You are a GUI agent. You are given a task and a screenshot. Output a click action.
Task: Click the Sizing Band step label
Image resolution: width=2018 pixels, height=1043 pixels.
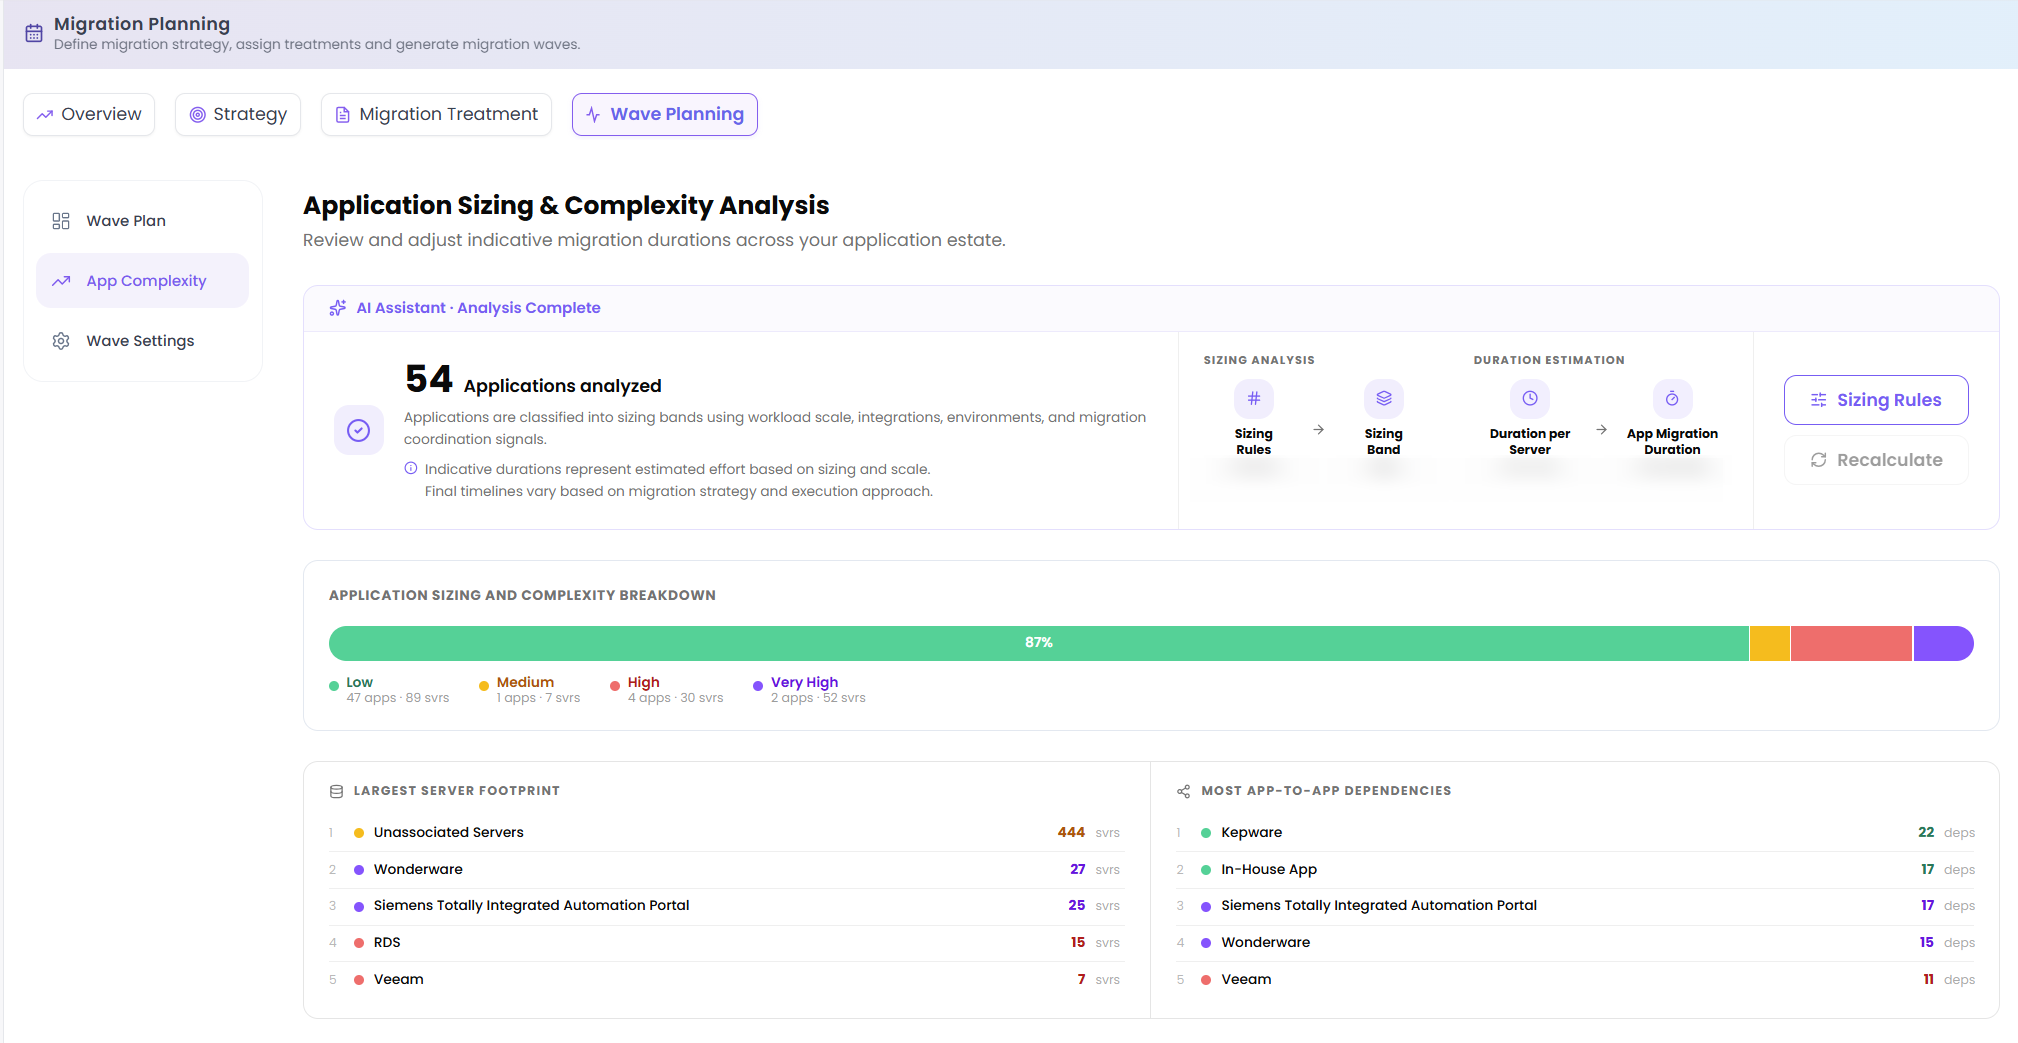(1384, 441)
